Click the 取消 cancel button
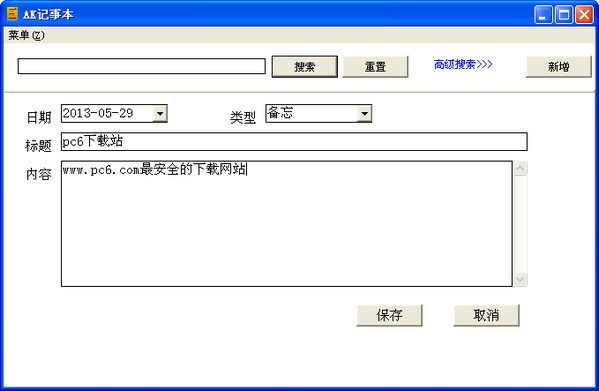Image resolution: width=599 pixels, height=391 pixels. [x=486, y=315]
